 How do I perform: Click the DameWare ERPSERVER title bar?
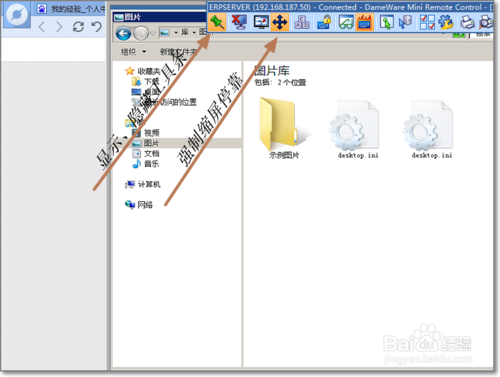(350, 7)
